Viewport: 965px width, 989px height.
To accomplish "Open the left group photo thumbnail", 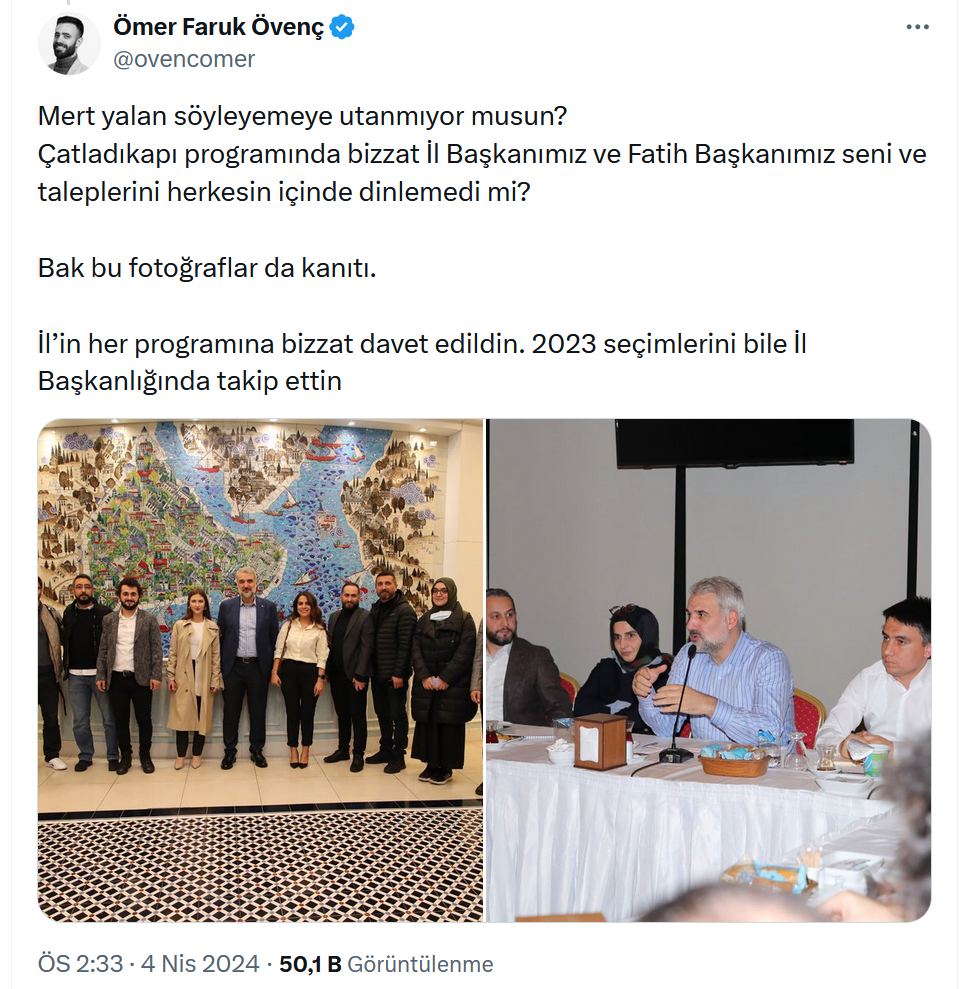I will click(x=260, y=670).
